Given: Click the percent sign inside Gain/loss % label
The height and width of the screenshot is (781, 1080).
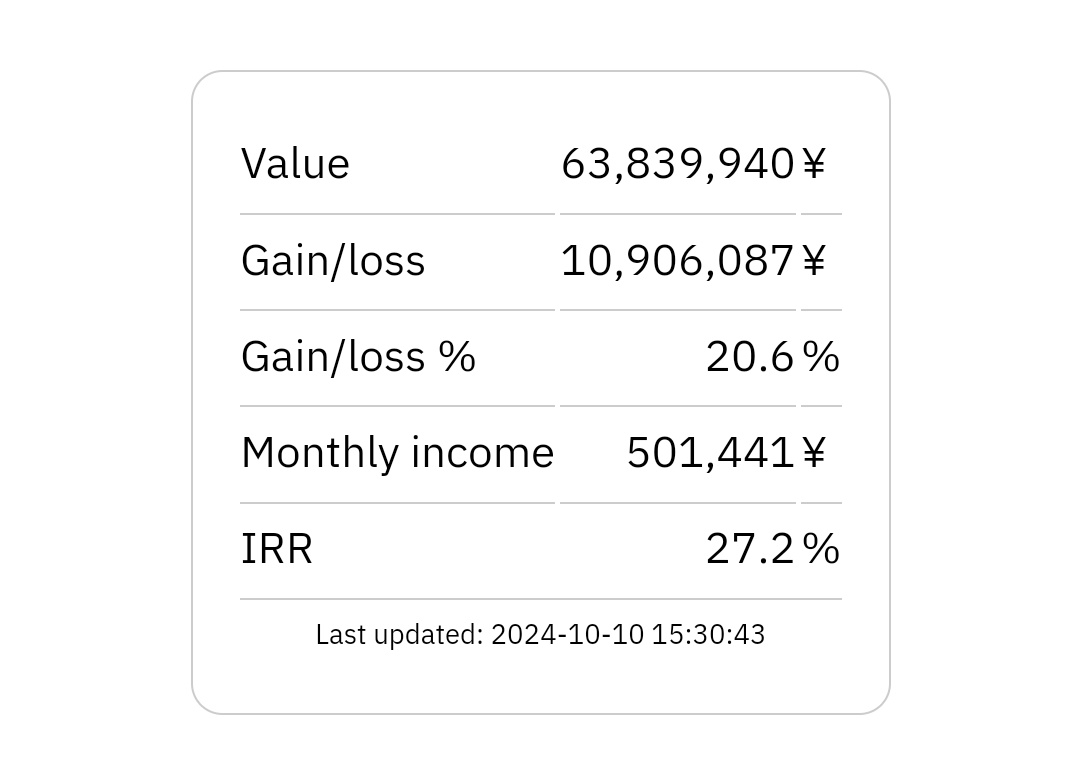Looking at the screenshot, I should (457, 357).
